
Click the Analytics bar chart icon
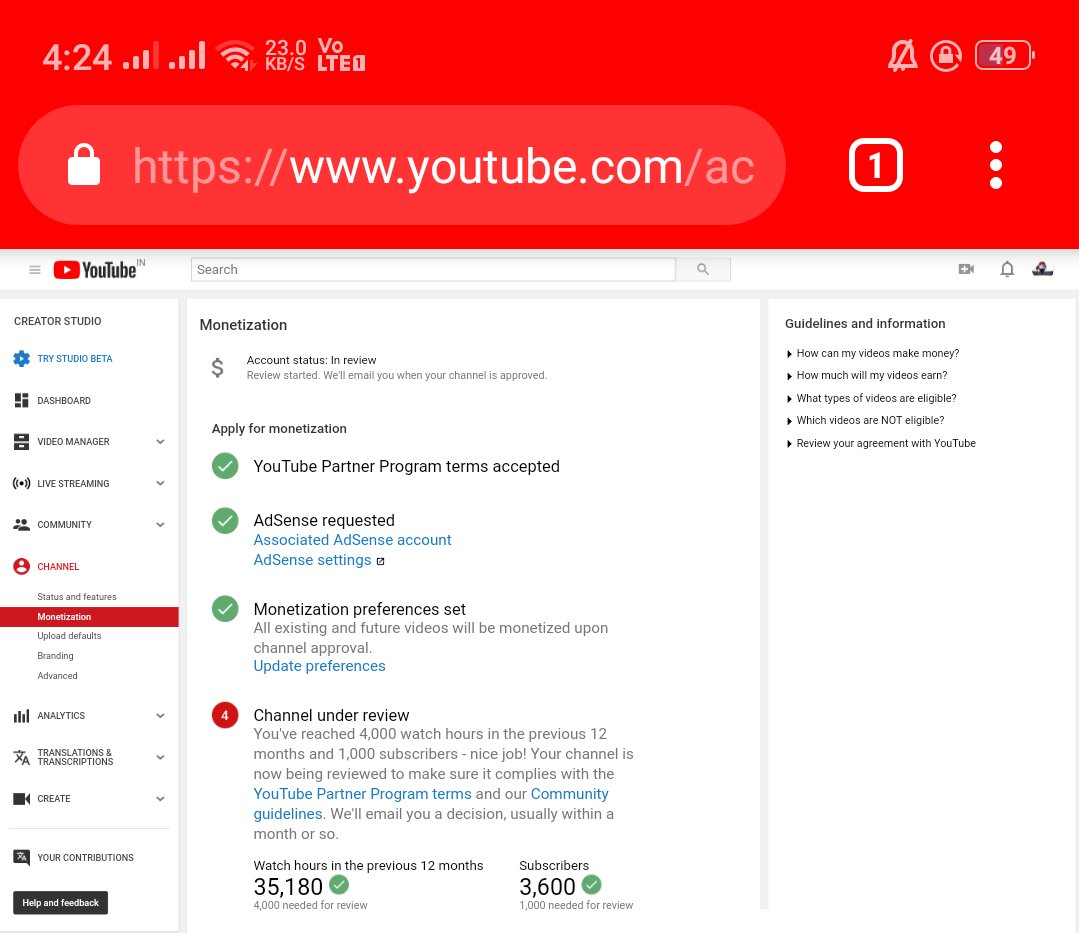tap(21, 716)
